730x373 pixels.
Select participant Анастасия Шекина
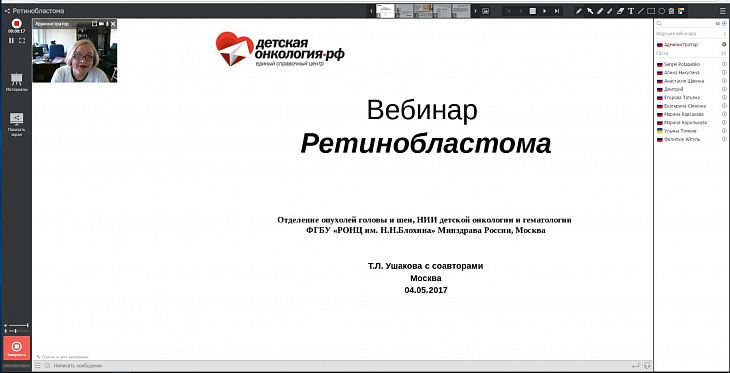point(684,81)
